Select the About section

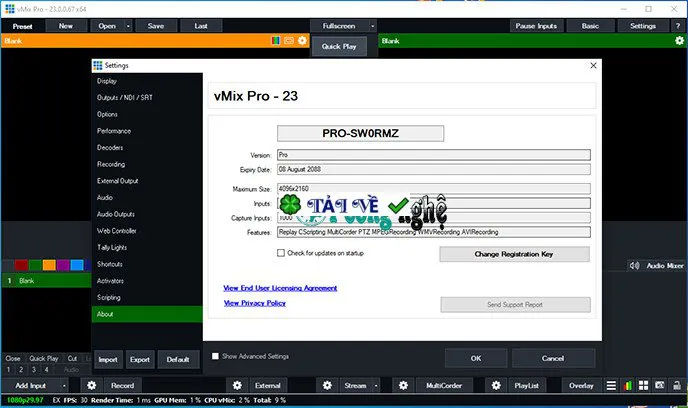coord(147,314)
